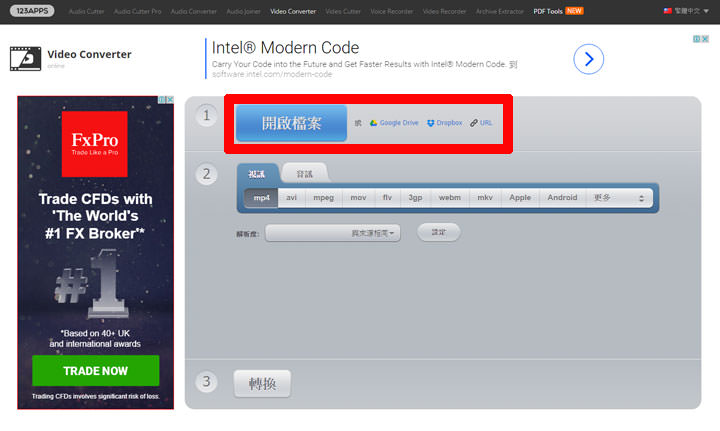Open file from URL link

(486, 123)
